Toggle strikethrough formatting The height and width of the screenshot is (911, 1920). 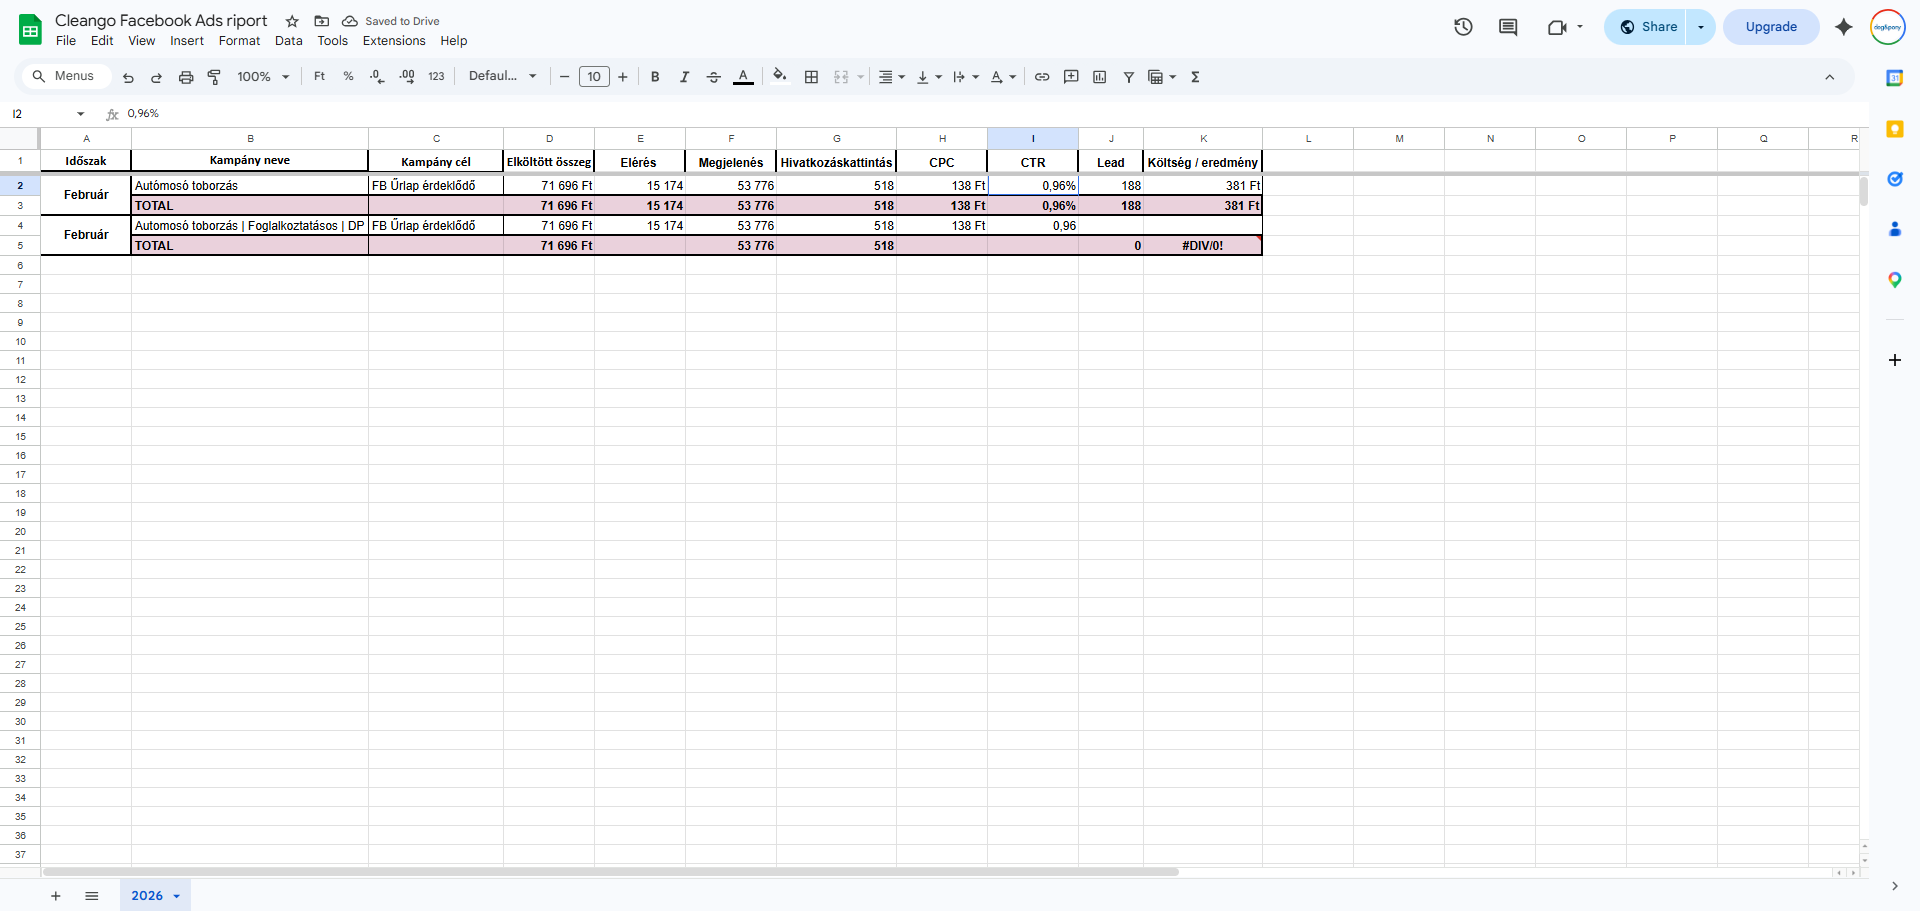713,77
